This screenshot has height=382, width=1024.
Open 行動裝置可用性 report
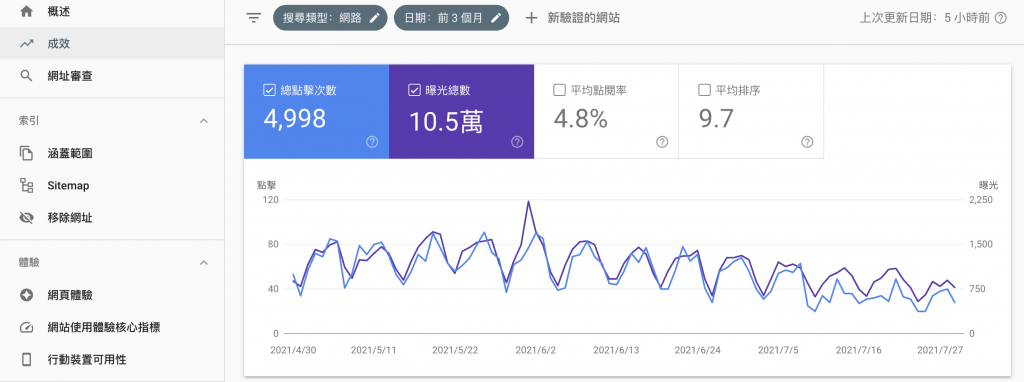pyautogui.click(x=112, y=359)
